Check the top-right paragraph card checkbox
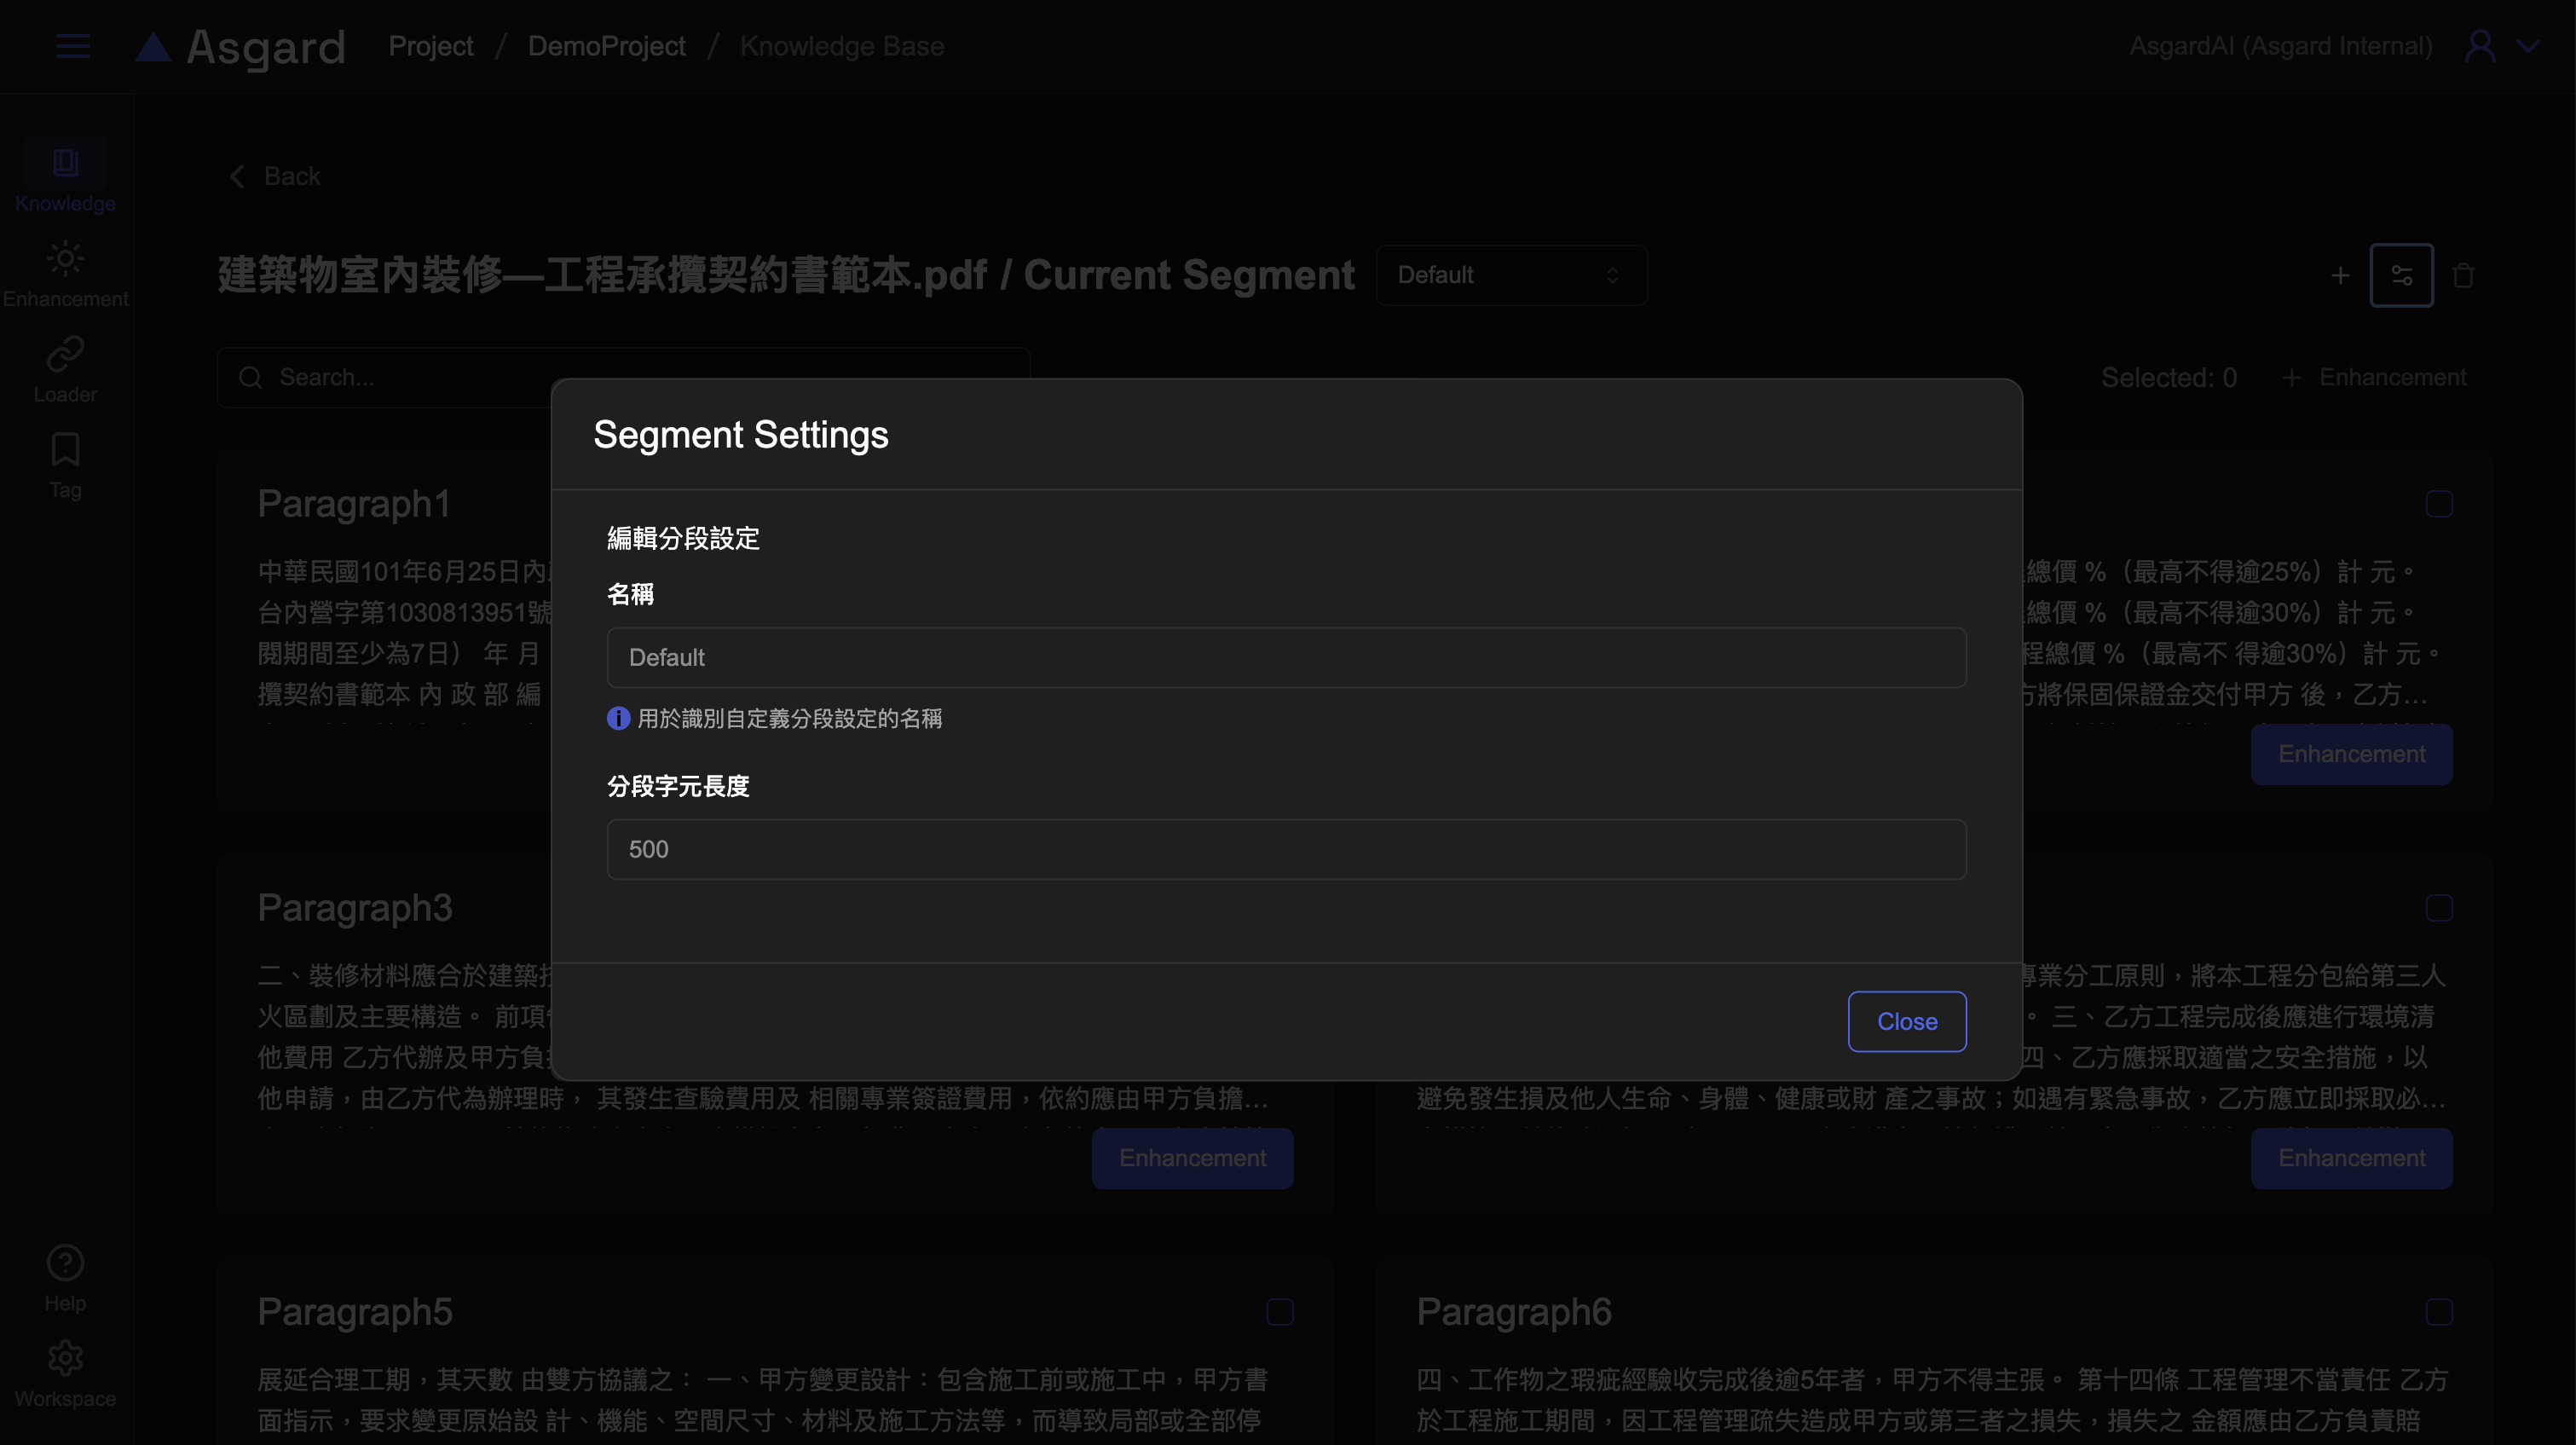The height and width of the screenshot is (1445, 2576). (x=2439, y=504)
